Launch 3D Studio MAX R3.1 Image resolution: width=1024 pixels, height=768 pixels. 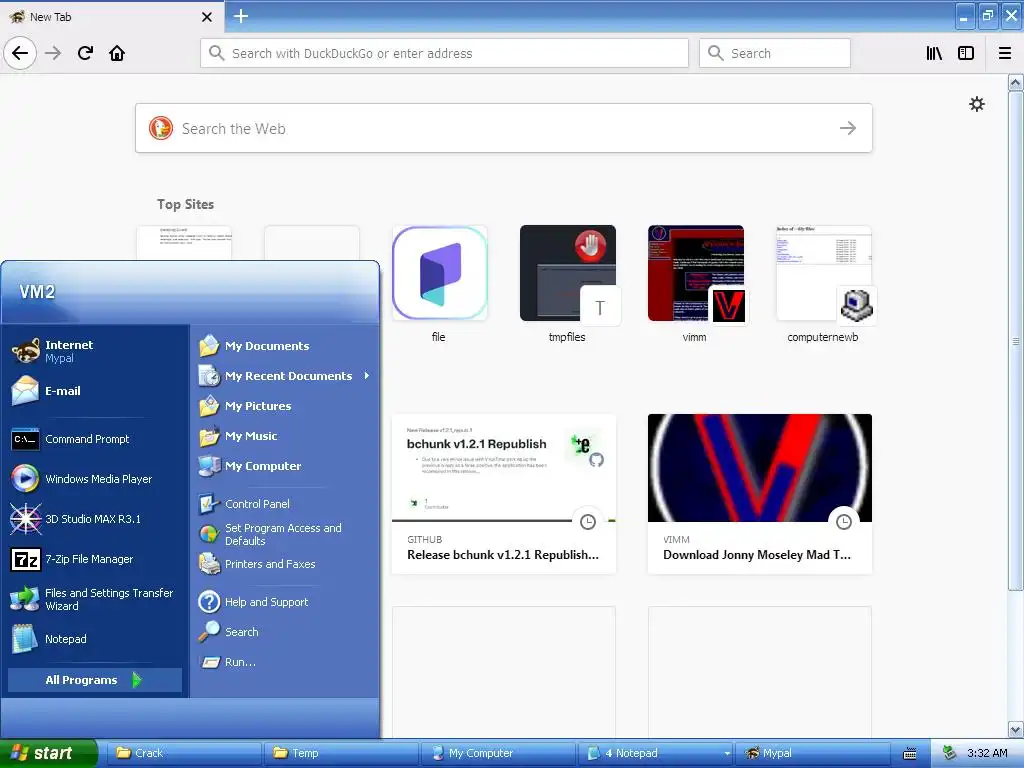coord(95,519)
